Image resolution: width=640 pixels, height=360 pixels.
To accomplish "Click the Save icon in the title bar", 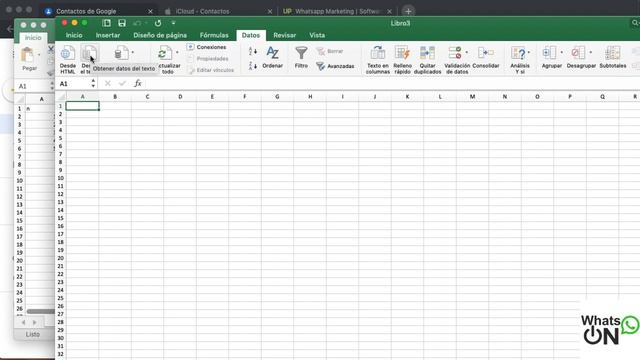I will coord(122,23).
